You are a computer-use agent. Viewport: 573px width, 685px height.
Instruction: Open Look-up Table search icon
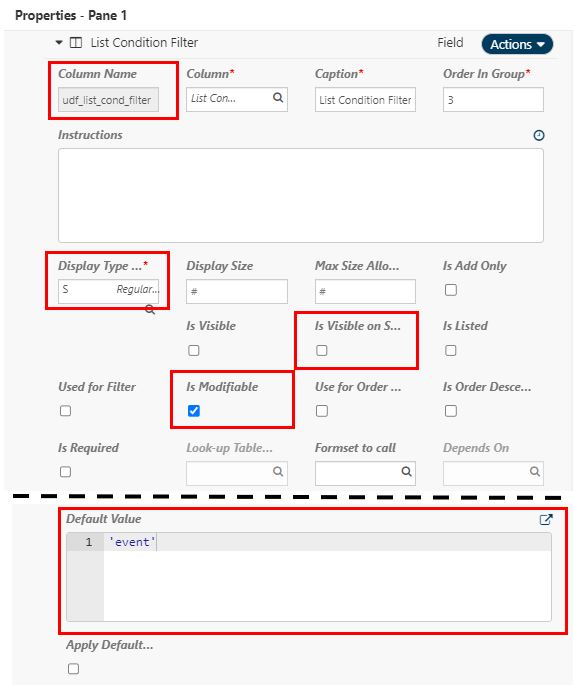[278, 471]
